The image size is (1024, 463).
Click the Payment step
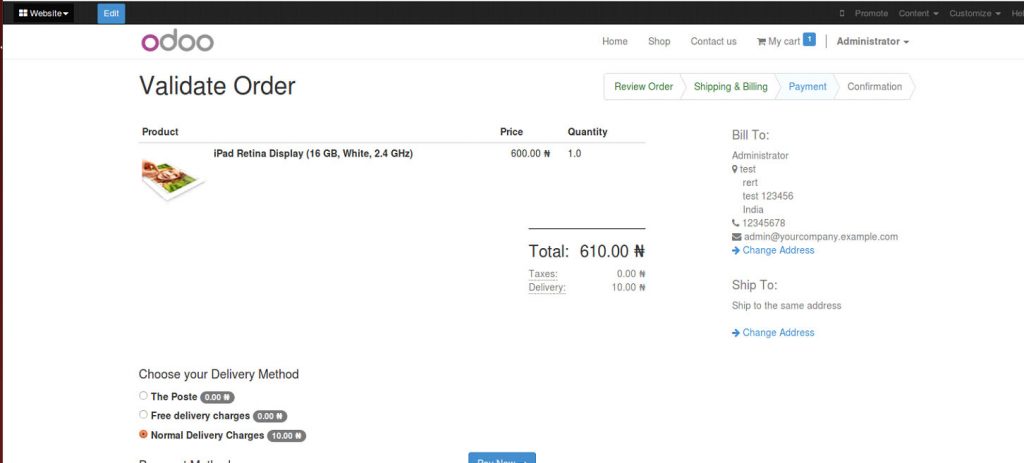(x=807, y=86)
